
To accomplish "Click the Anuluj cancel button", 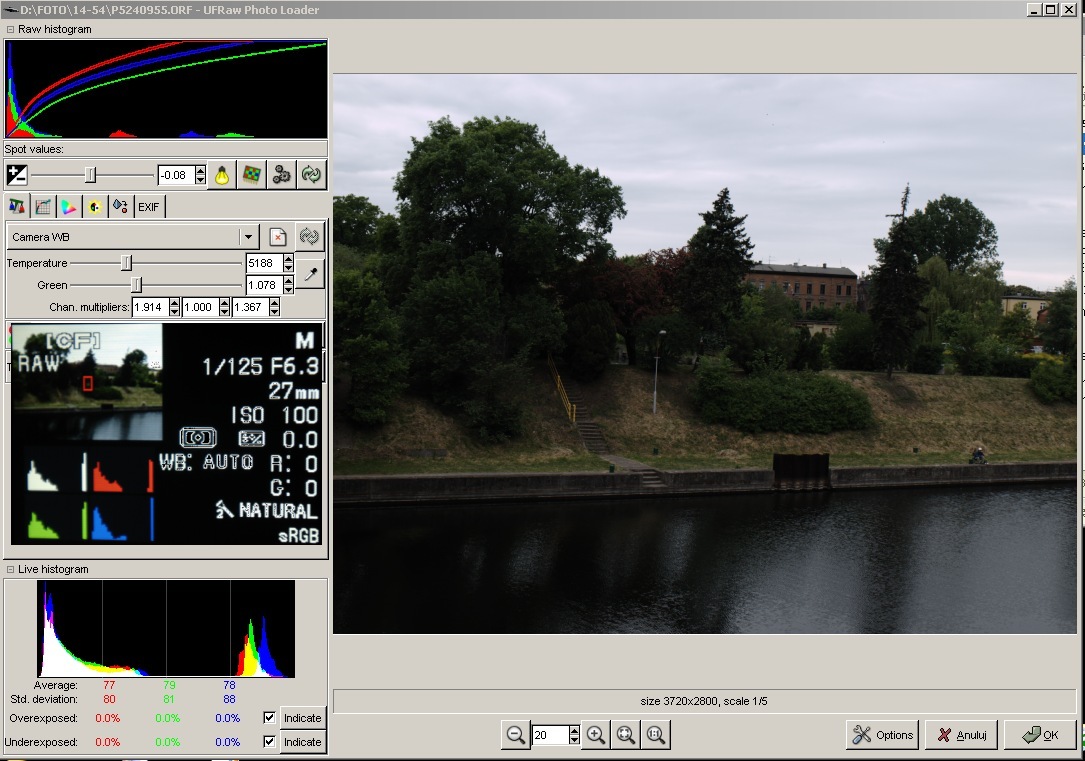I will [x=961, y=735].
